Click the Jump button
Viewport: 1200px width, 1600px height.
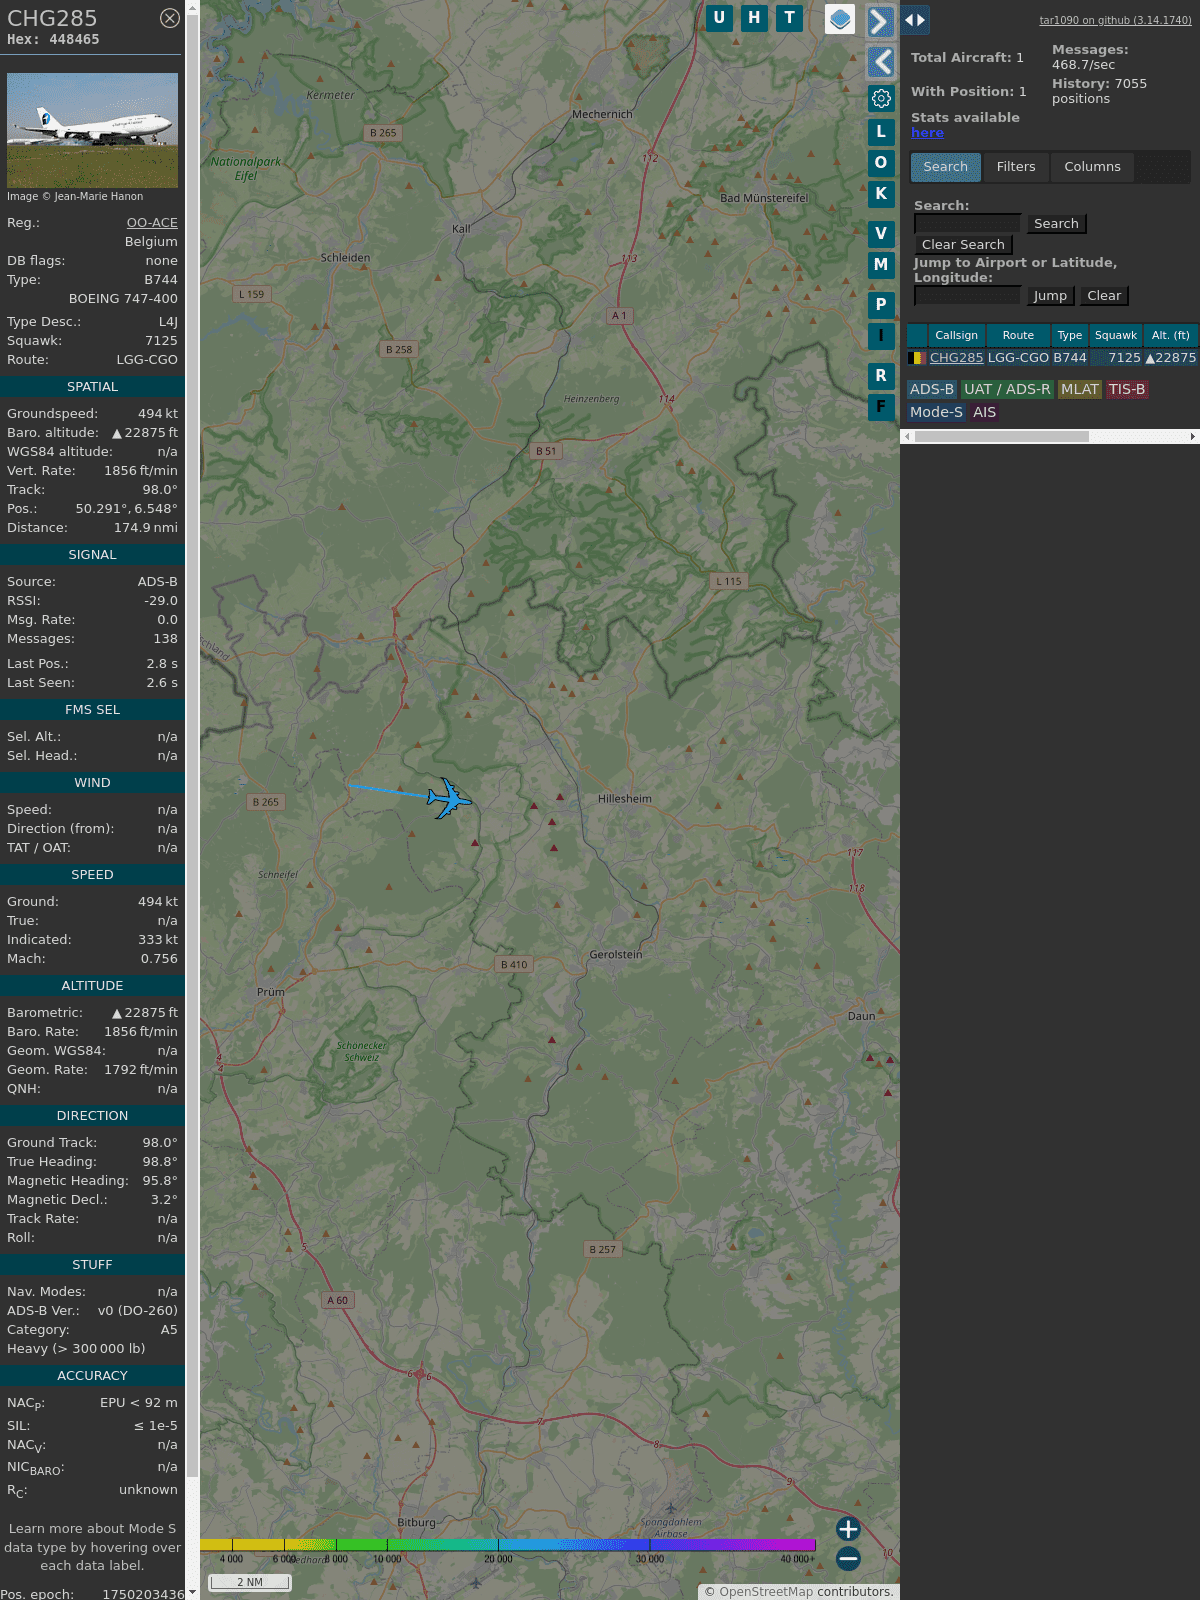[x=1050, y=296]
